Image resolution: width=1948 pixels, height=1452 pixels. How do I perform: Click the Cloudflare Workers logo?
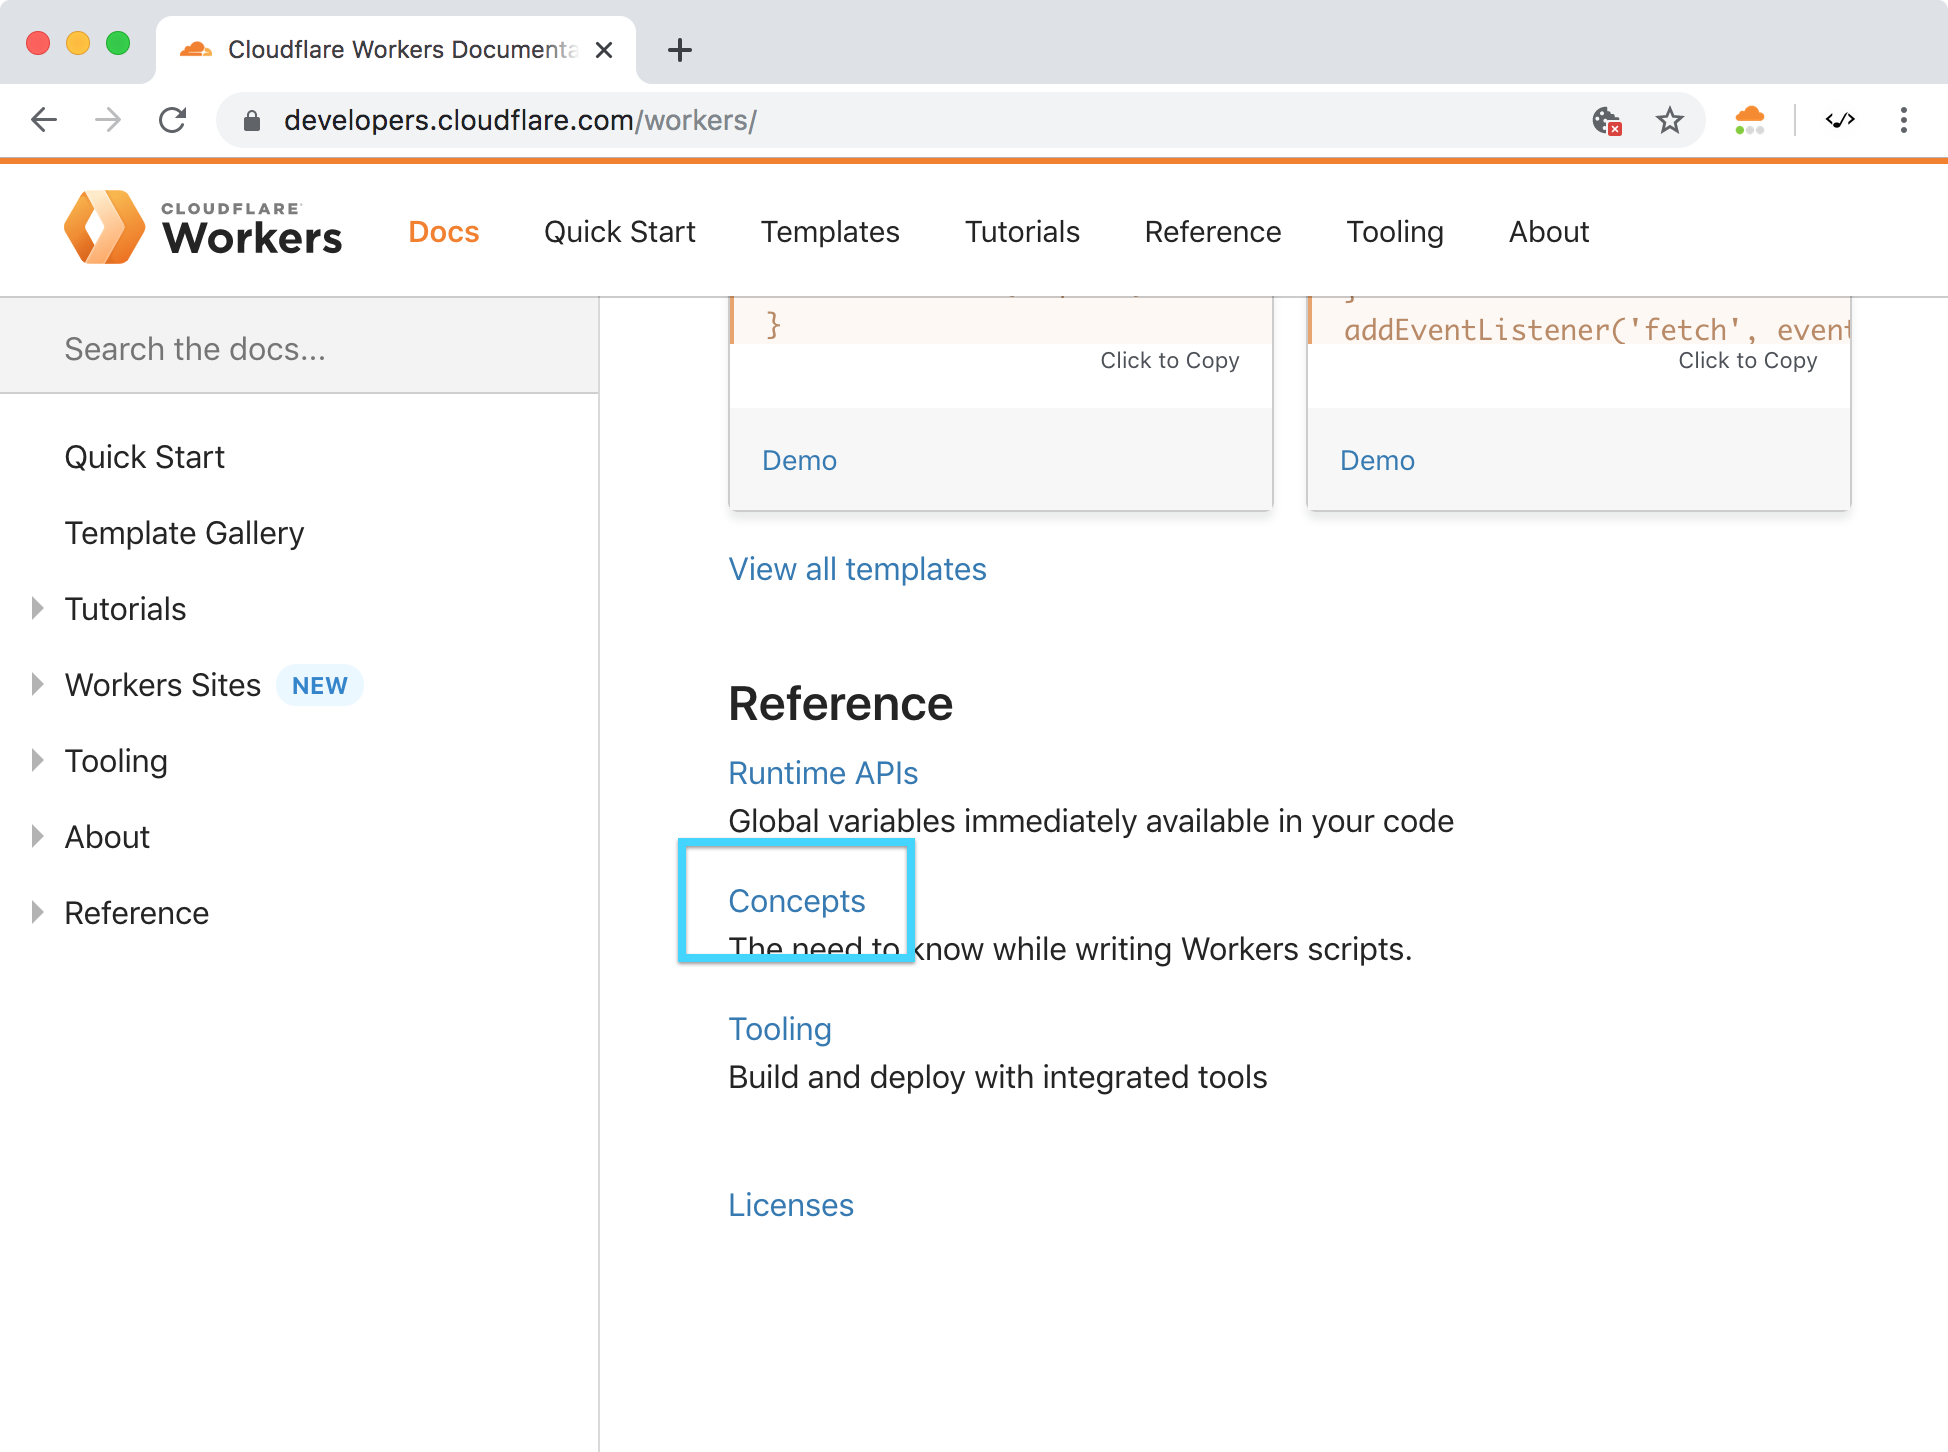(204, 228)
